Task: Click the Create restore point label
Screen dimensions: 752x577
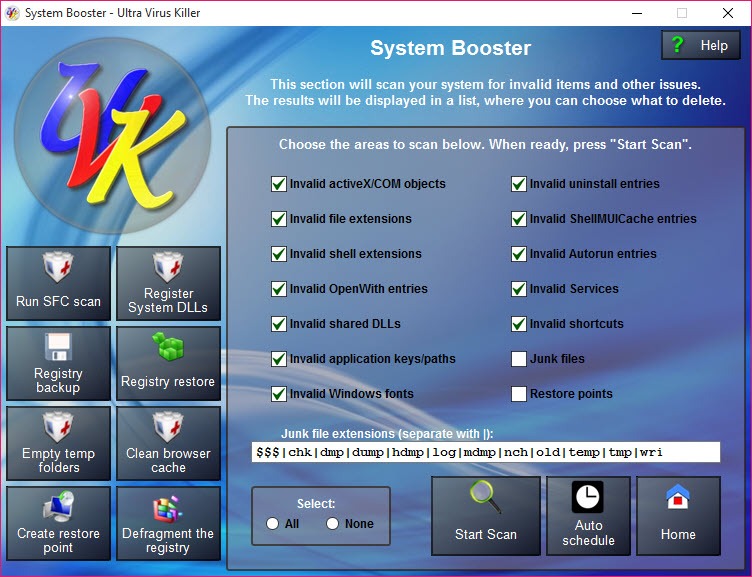Action: (58, 541)
